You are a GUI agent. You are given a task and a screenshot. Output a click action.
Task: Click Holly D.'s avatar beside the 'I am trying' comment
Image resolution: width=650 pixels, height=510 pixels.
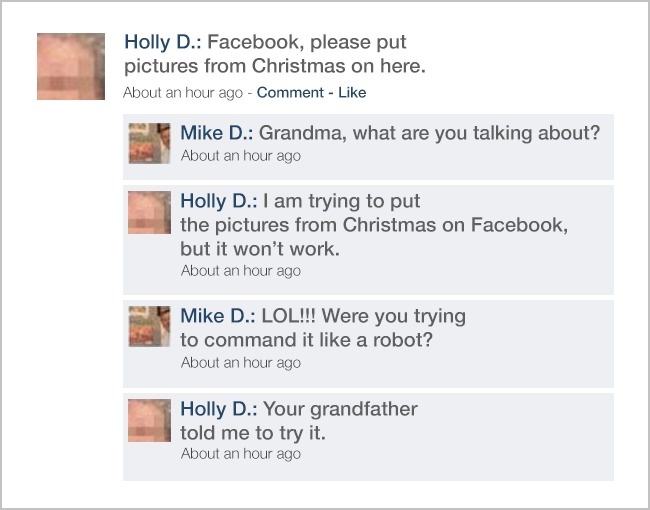(x=150, y=213)
